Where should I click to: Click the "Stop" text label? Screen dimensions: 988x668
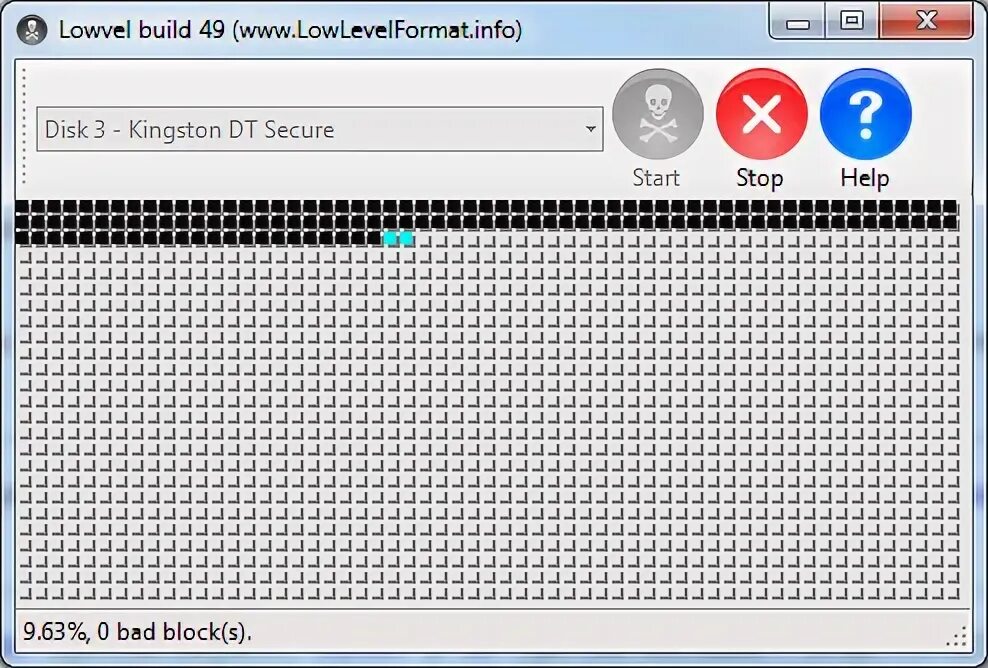click(x=760, y=178)
